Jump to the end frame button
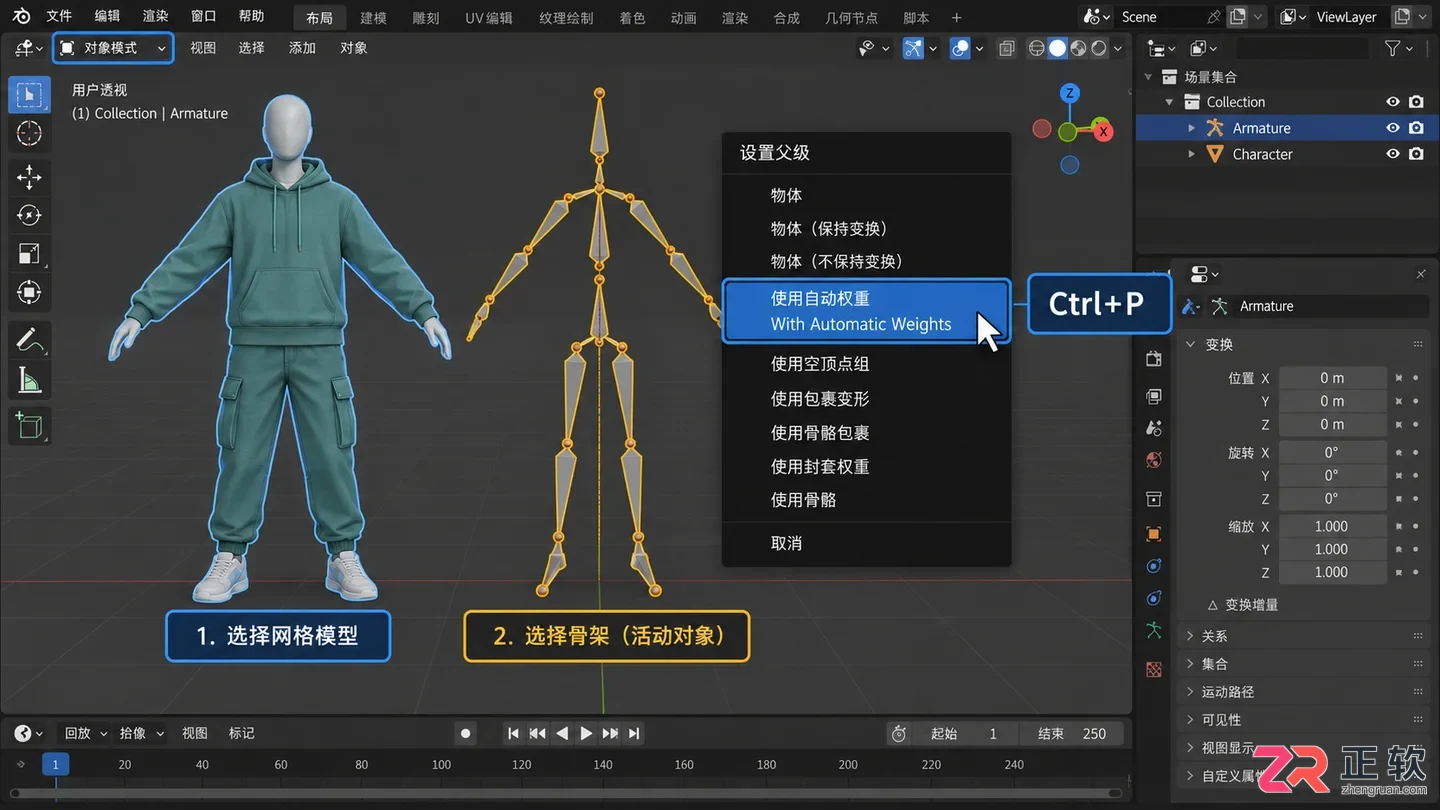The height and width of the screenshot is (810, 1440). pos(634,733)
